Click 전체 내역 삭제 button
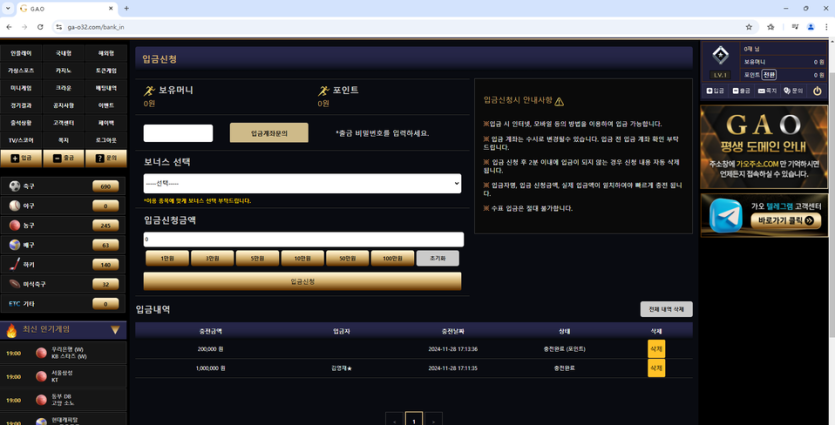 pyautogui.click(x=666, y=309)
